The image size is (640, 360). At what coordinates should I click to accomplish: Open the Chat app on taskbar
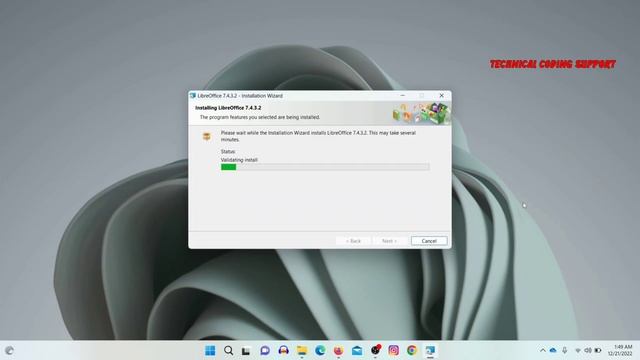pos(265,350)
